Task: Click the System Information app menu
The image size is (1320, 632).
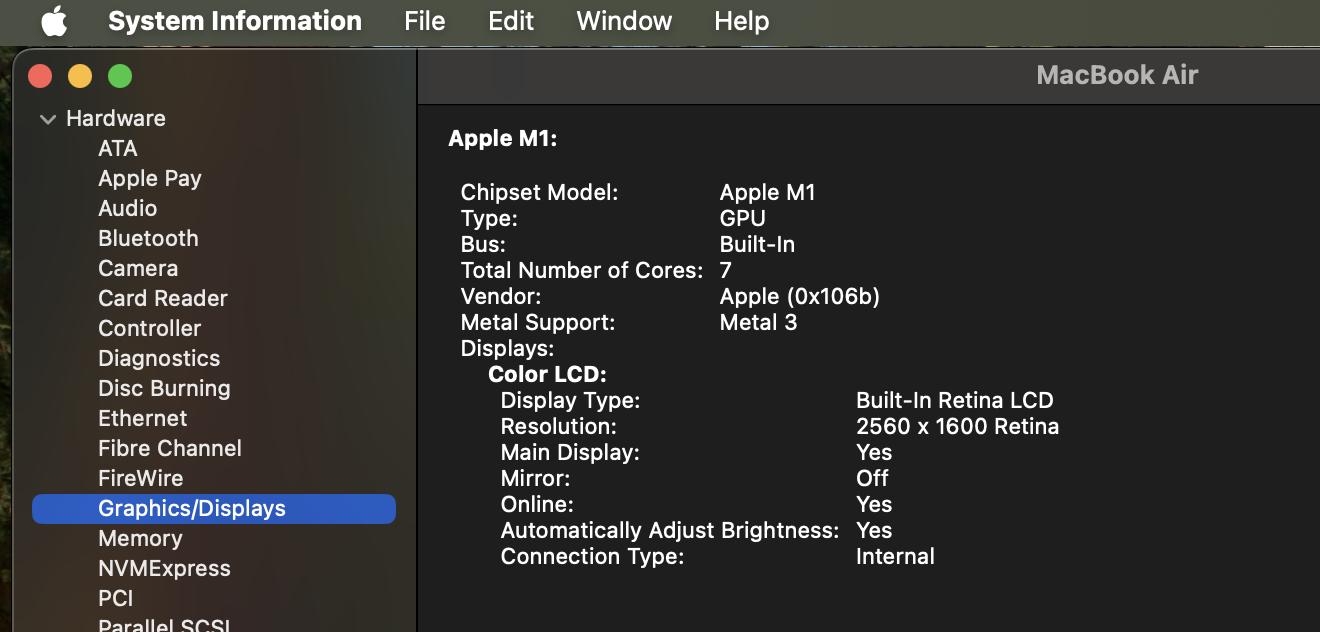Action: [234, 21]
